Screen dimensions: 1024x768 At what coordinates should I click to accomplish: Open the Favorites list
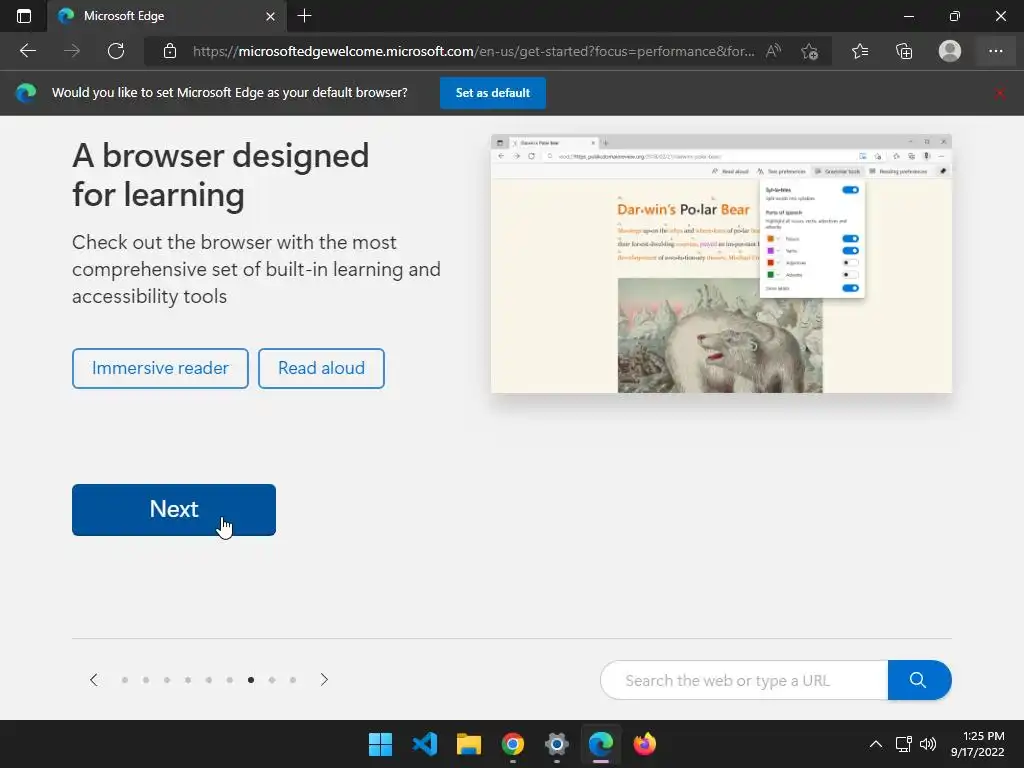860,51
